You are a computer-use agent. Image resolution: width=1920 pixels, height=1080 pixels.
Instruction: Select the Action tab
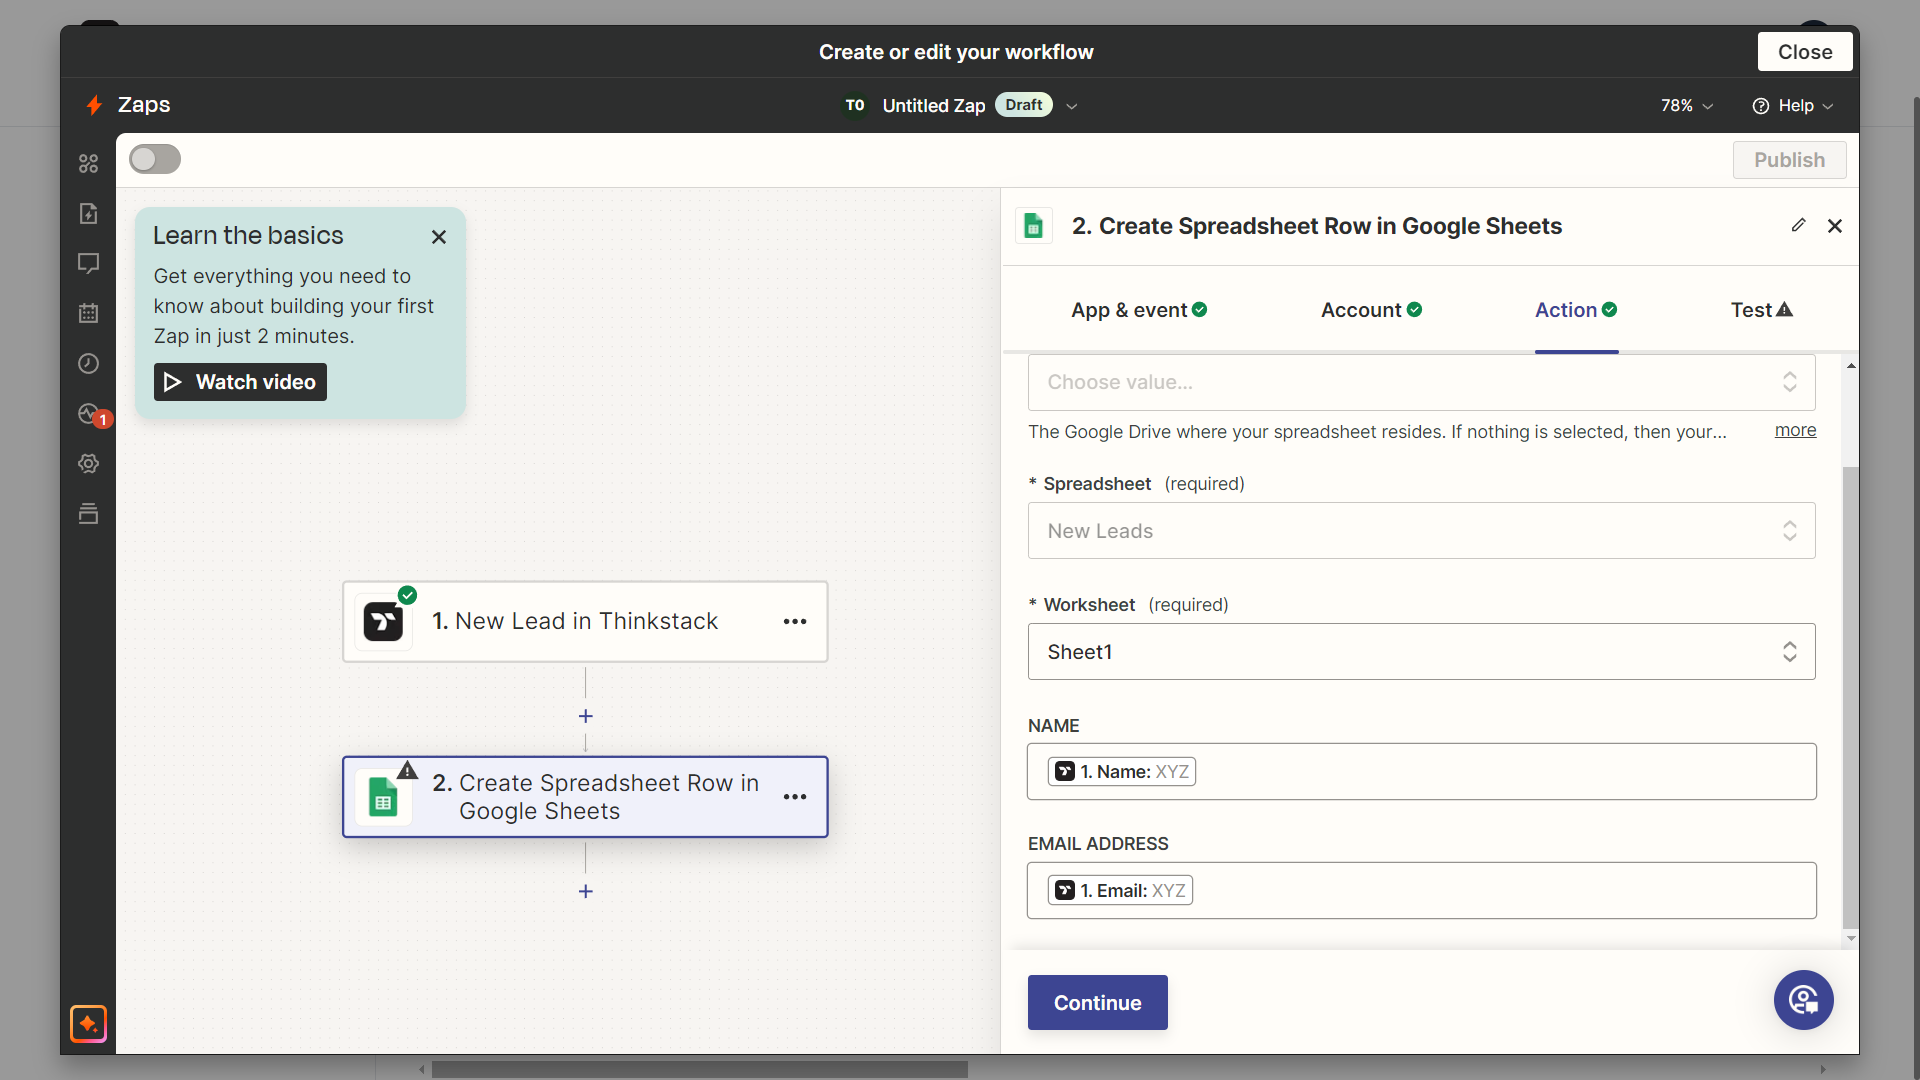1576,310
